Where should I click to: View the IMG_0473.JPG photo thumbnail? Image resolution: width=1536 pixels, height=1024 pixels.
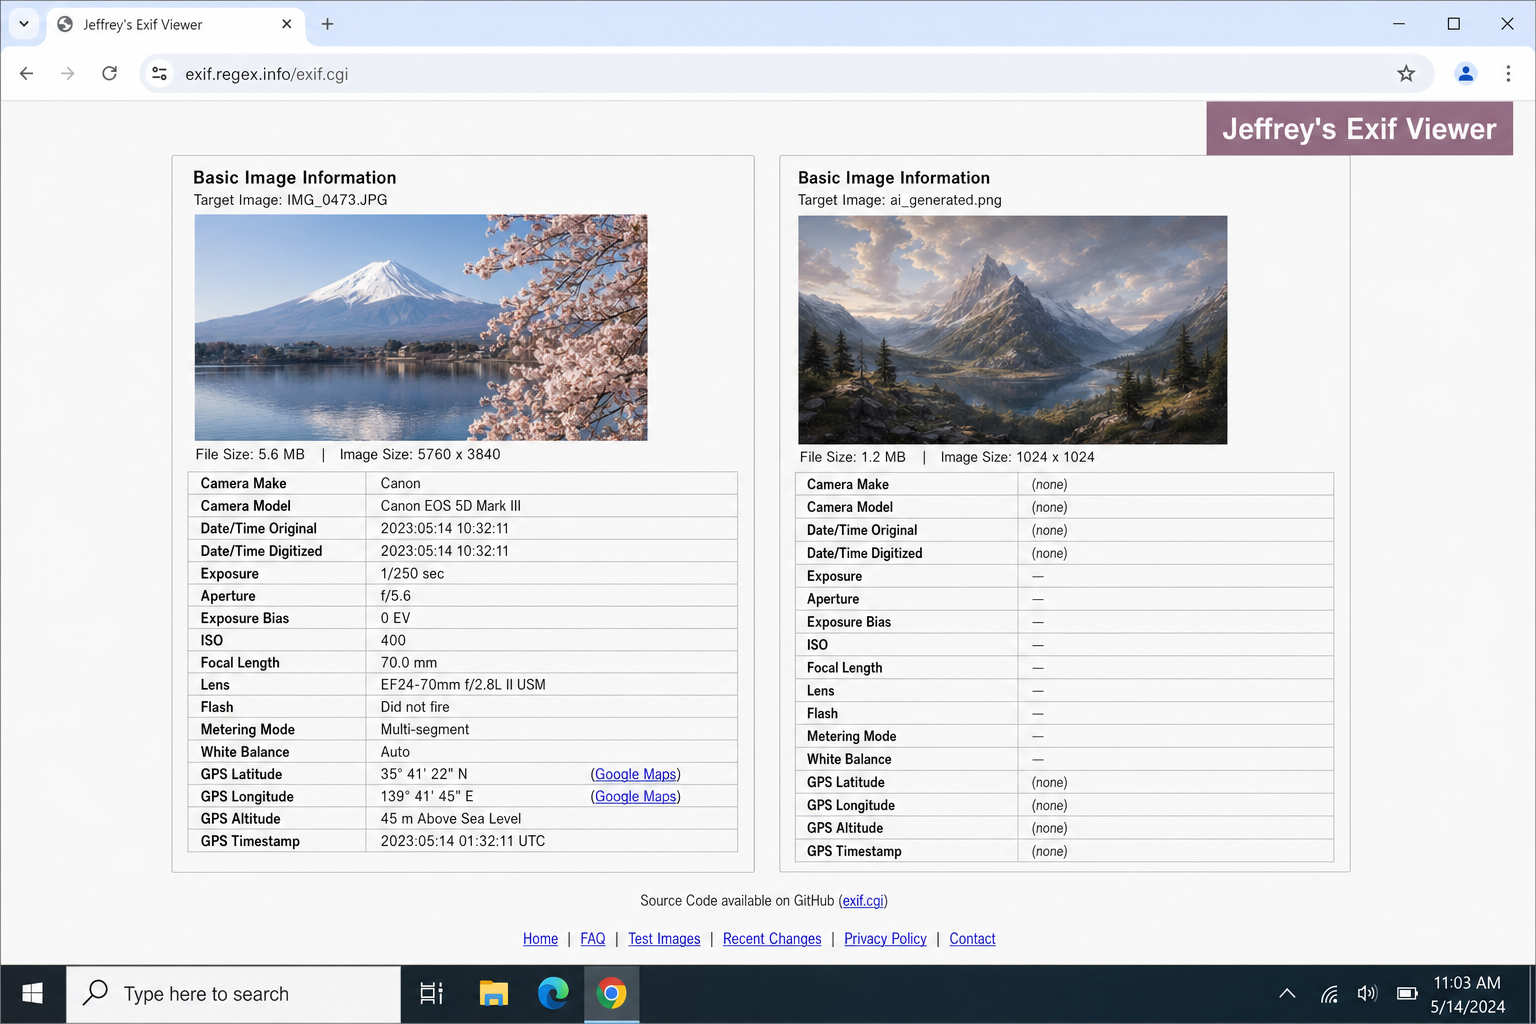[x=420, y=327]
